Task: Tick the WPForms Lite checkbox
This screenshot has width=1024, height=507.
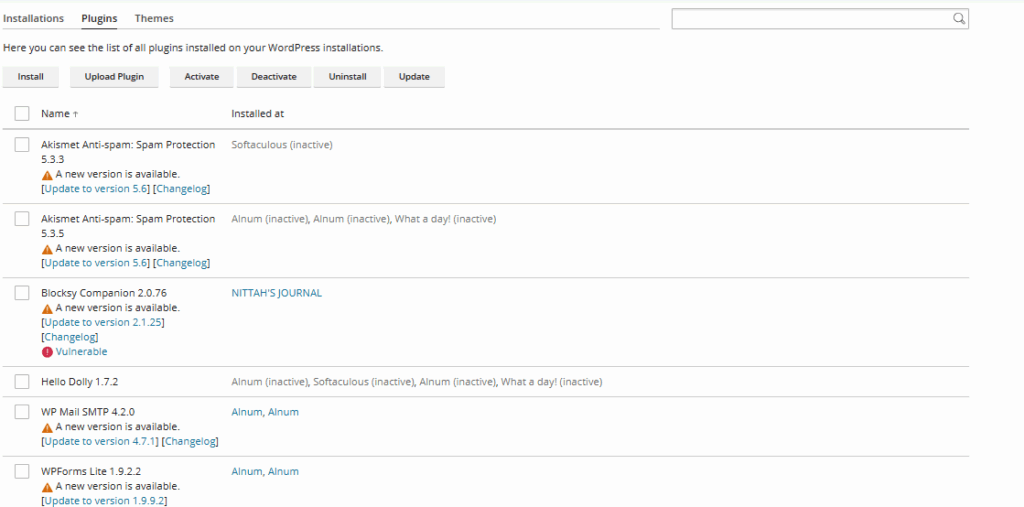Action: coord(22,471)
